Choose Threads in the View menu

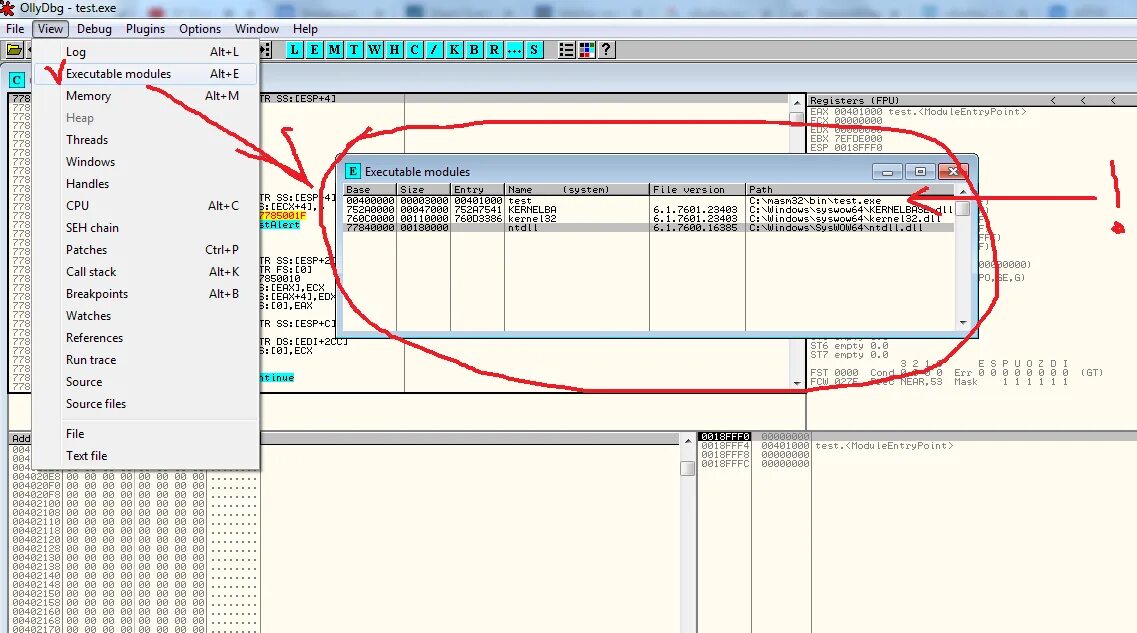146,139
